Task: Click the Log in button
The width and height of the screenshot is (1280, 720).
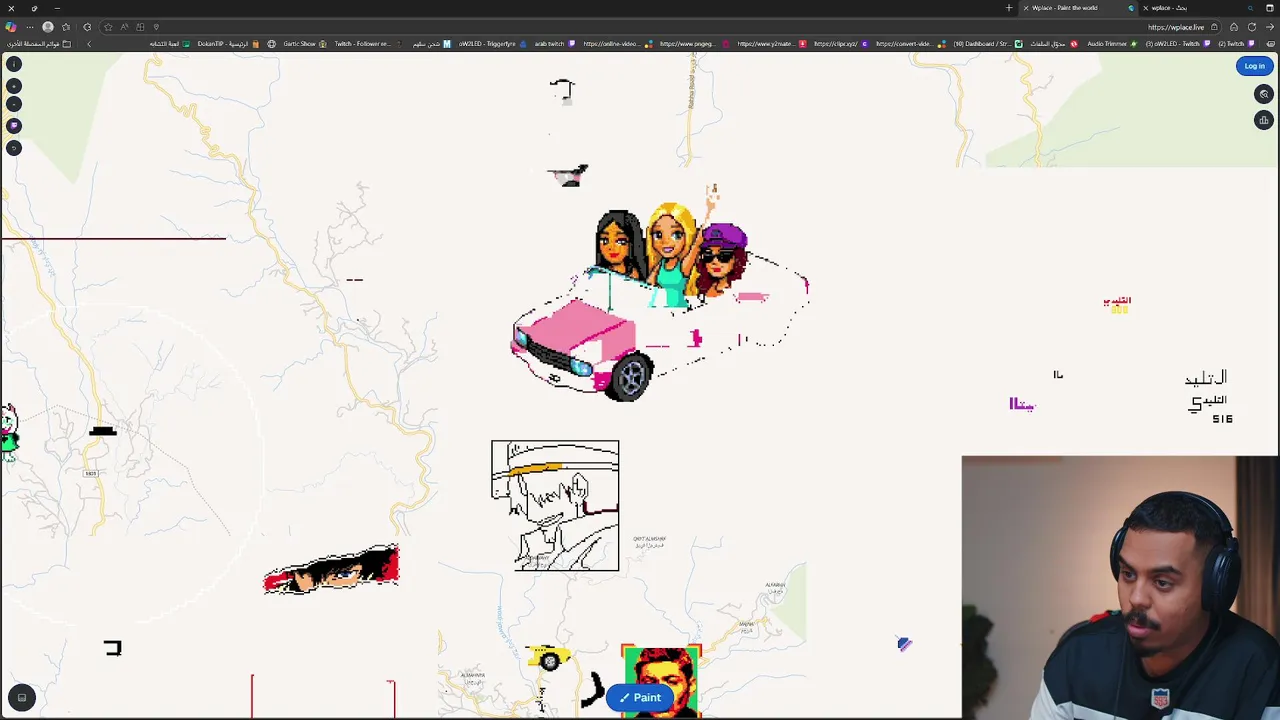Action: coord(1254,66)
